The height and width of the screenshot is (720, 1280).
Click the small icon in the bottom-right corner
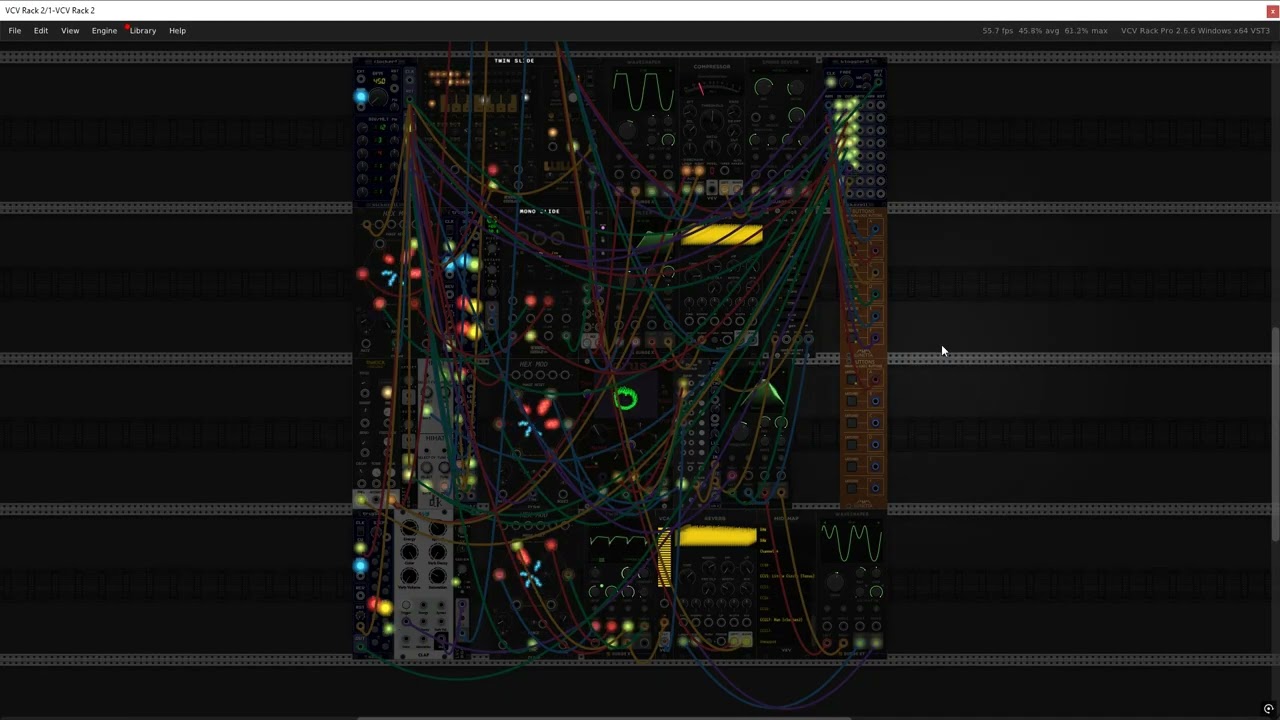tap(1268, 709)
